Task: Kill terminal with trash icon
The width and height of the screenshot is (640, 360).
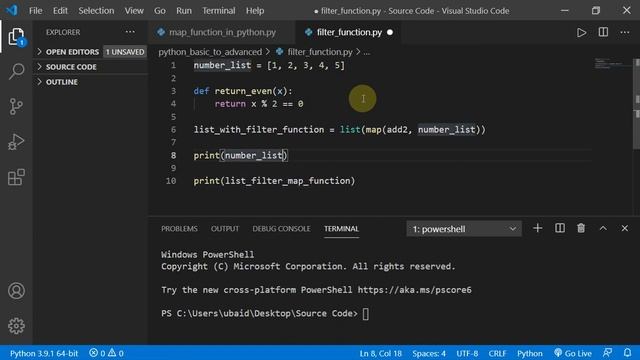Action: click(x=581, y=228)
